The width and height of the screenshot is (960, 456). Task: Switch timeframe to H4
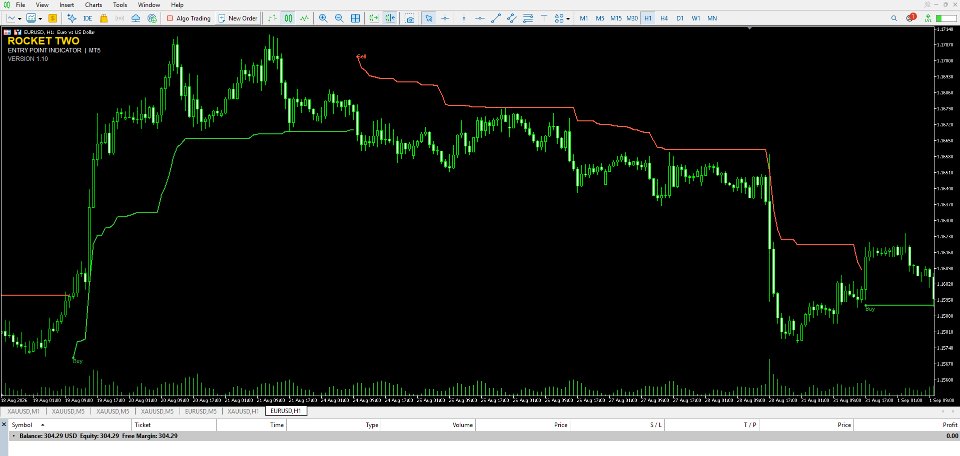point(664,18)
